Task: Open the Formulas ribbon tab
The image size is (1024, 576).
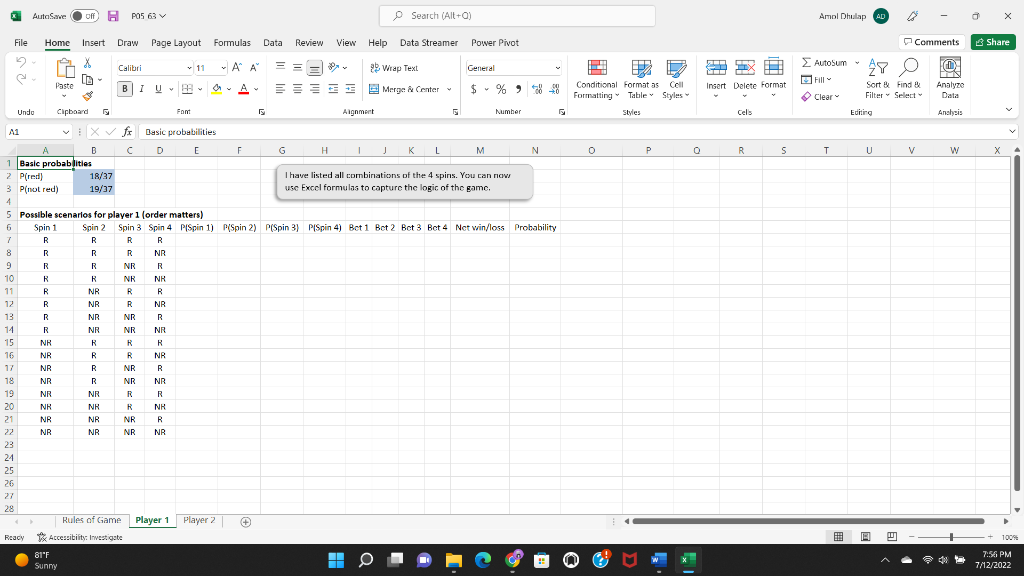Action: (x=232, y=42)
